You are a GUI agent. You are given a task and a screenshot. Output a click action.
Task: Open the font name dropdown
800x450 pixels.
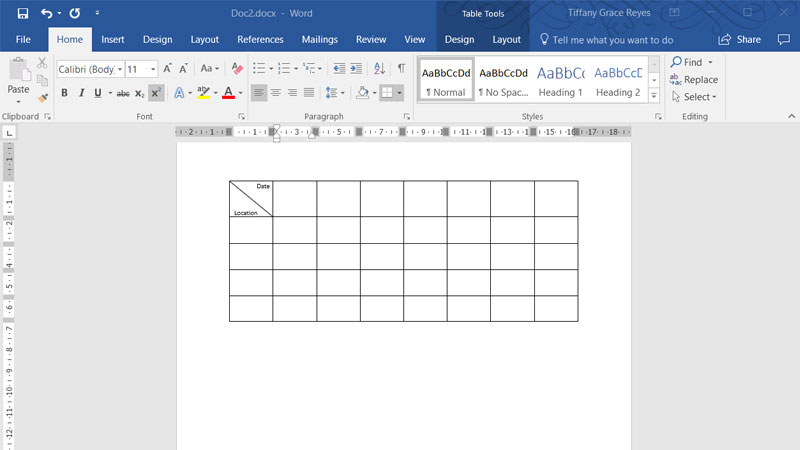pyautogui.click(x=120, y=70)
